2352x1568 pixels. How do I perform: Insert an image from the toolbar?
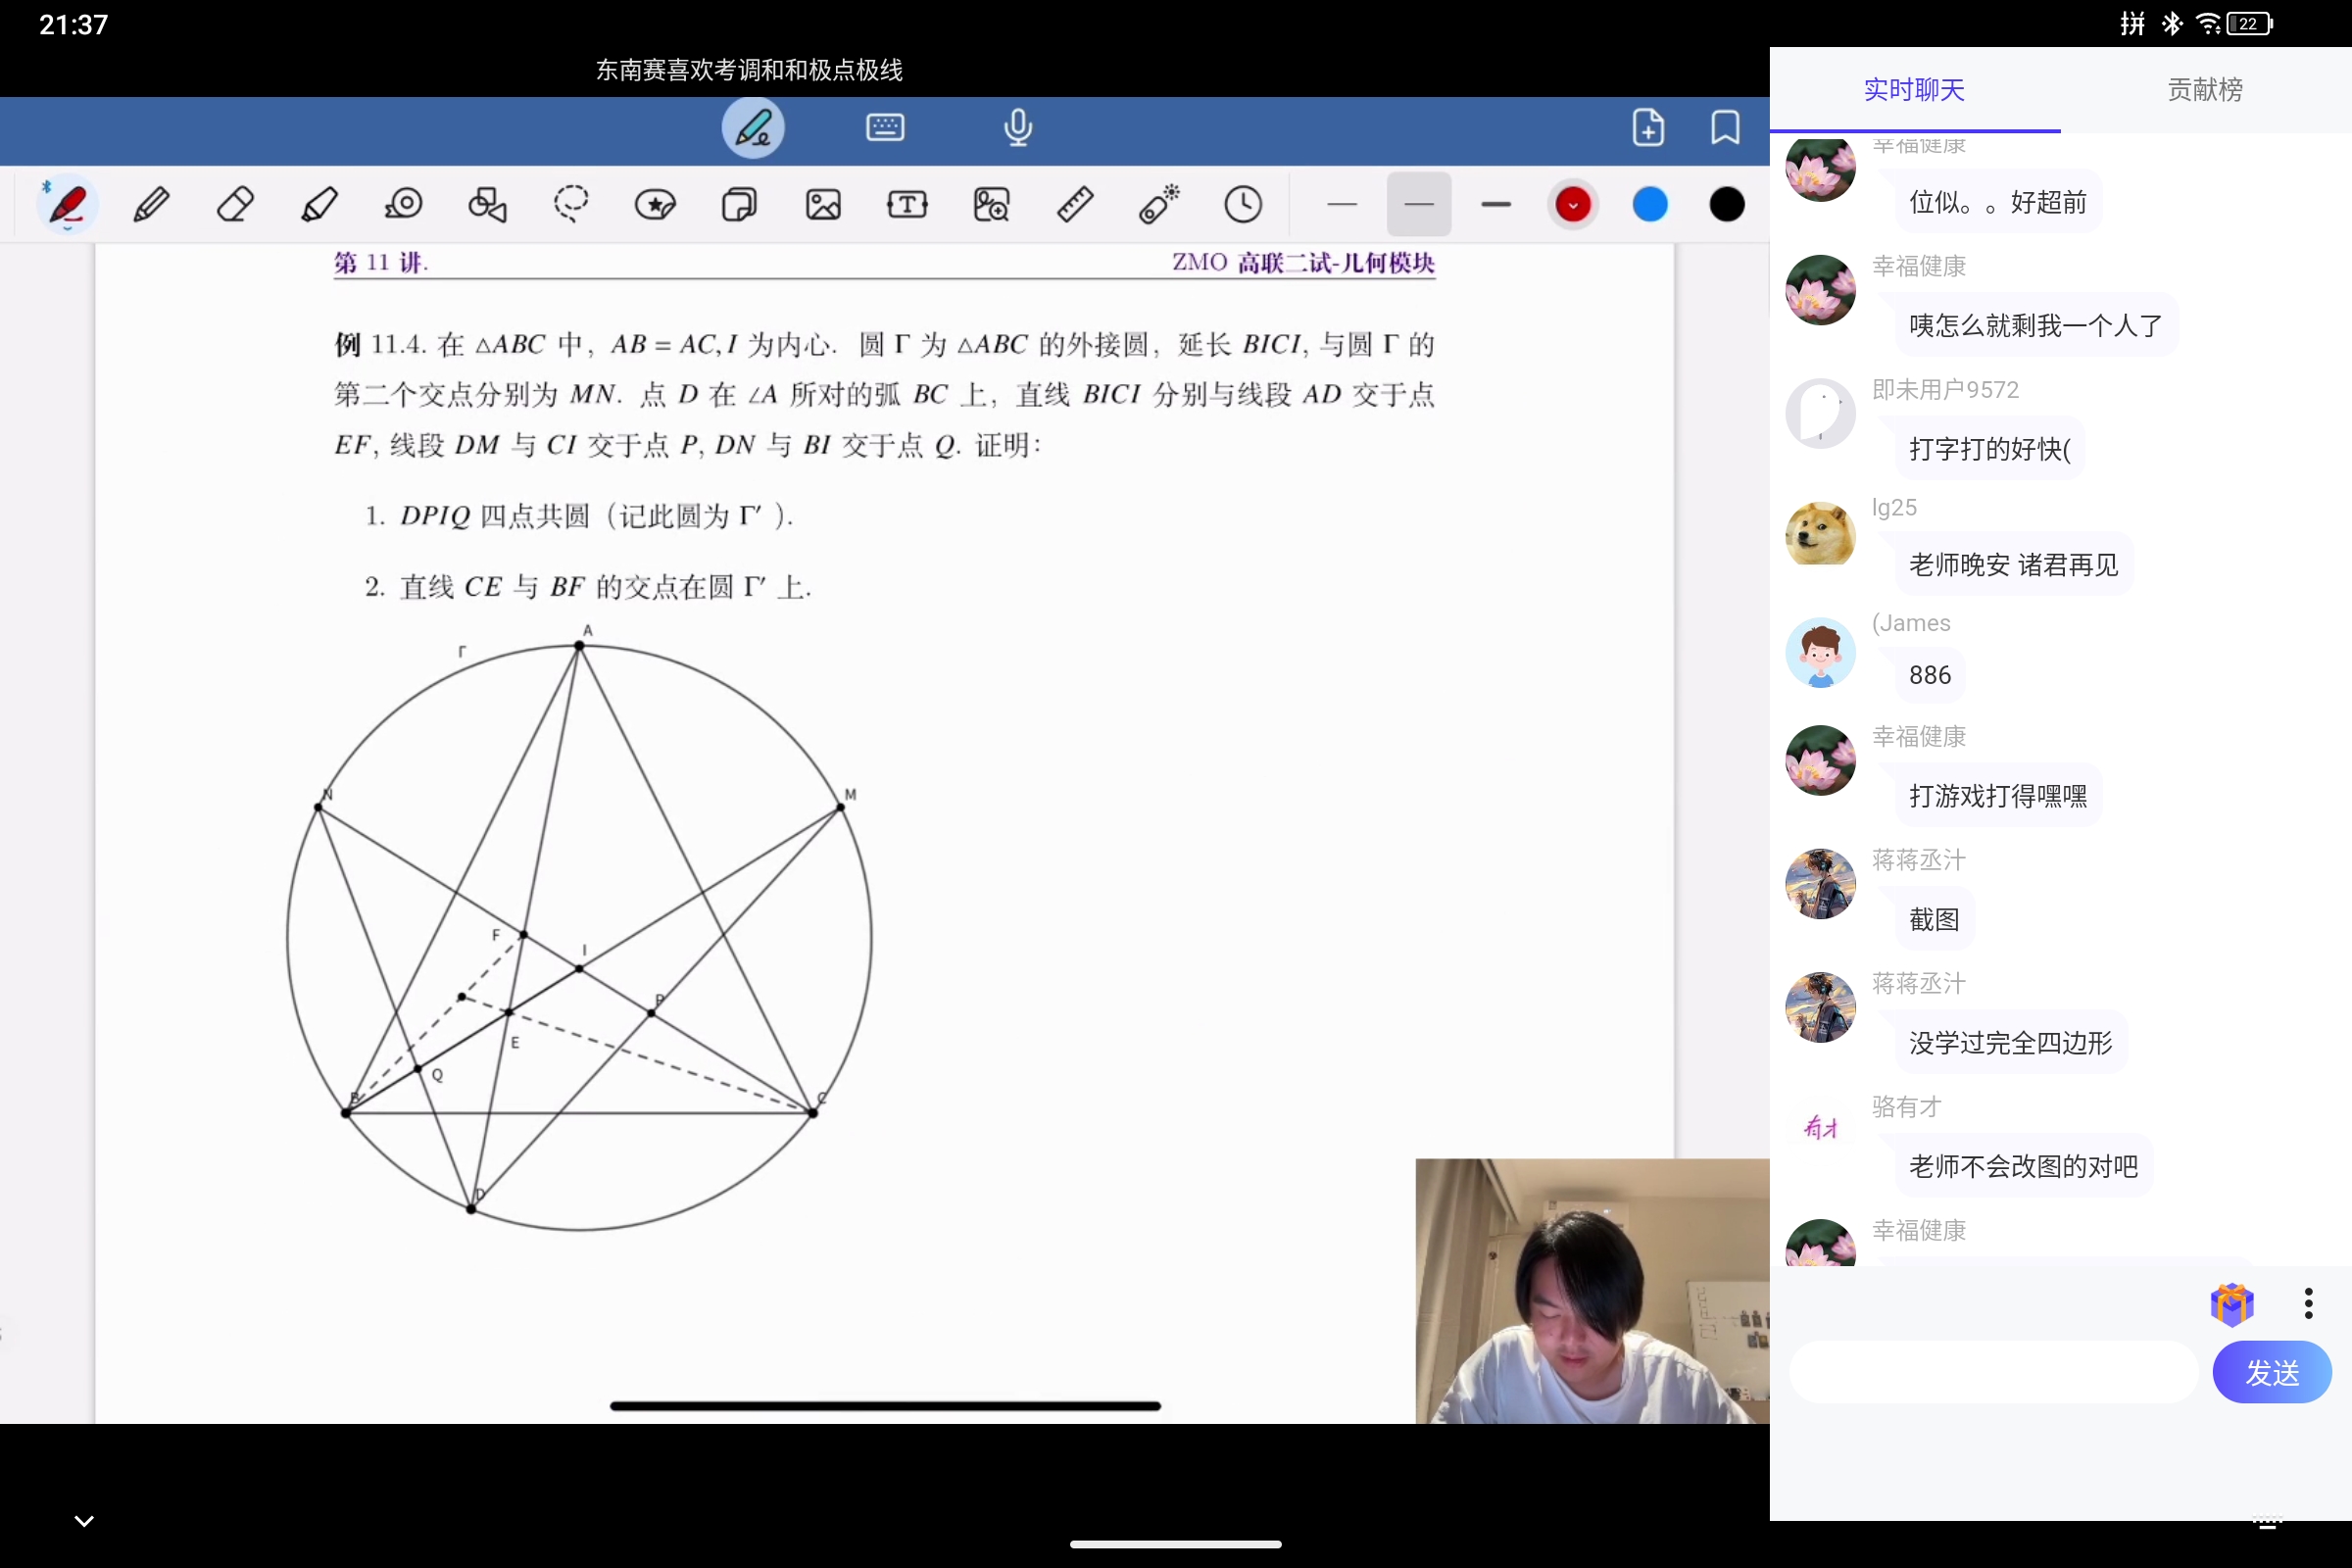(x=823, y=205)
